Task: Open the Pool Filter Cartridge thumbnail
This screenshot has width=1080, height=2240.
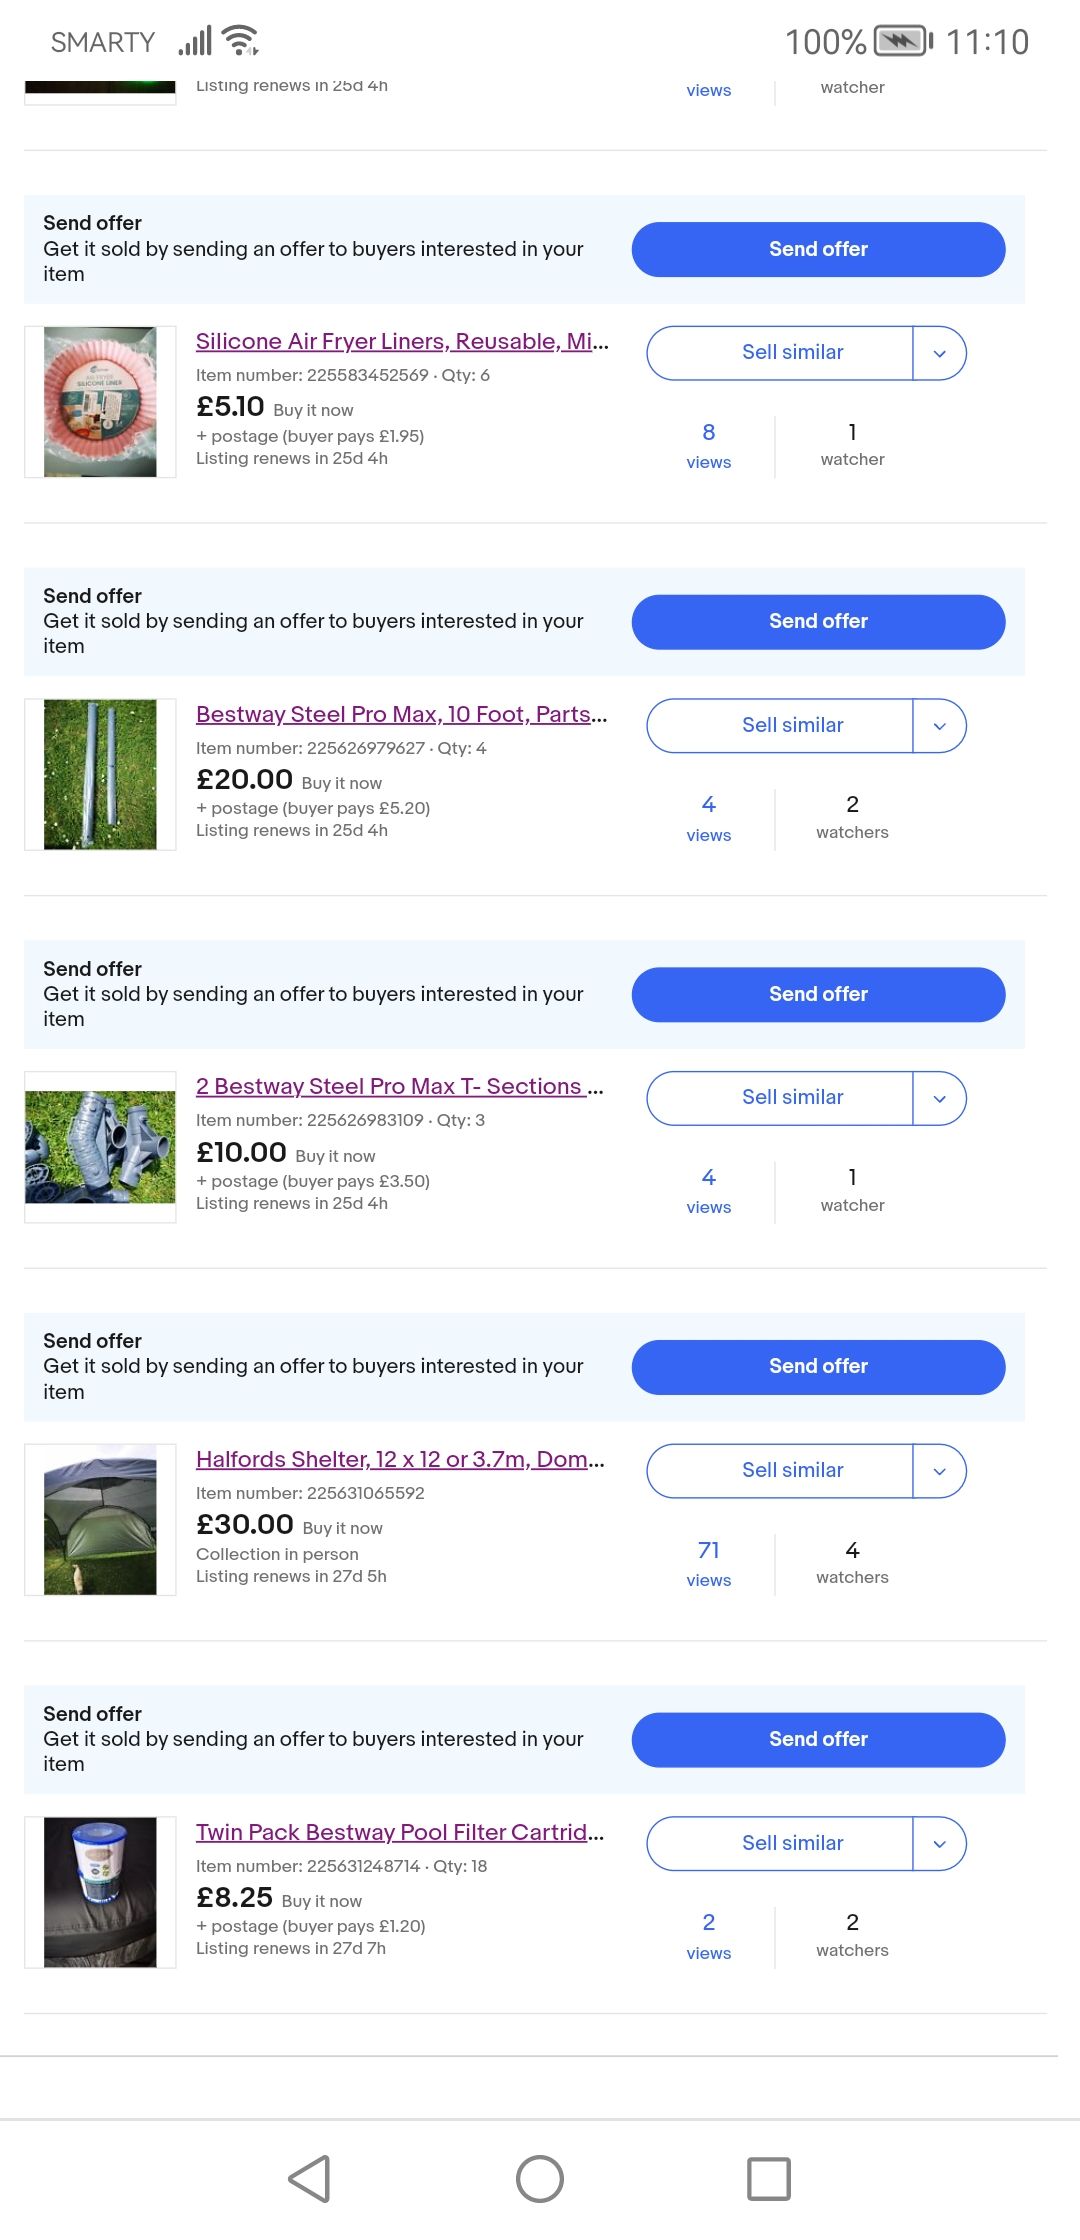Action: point(100,1892)
